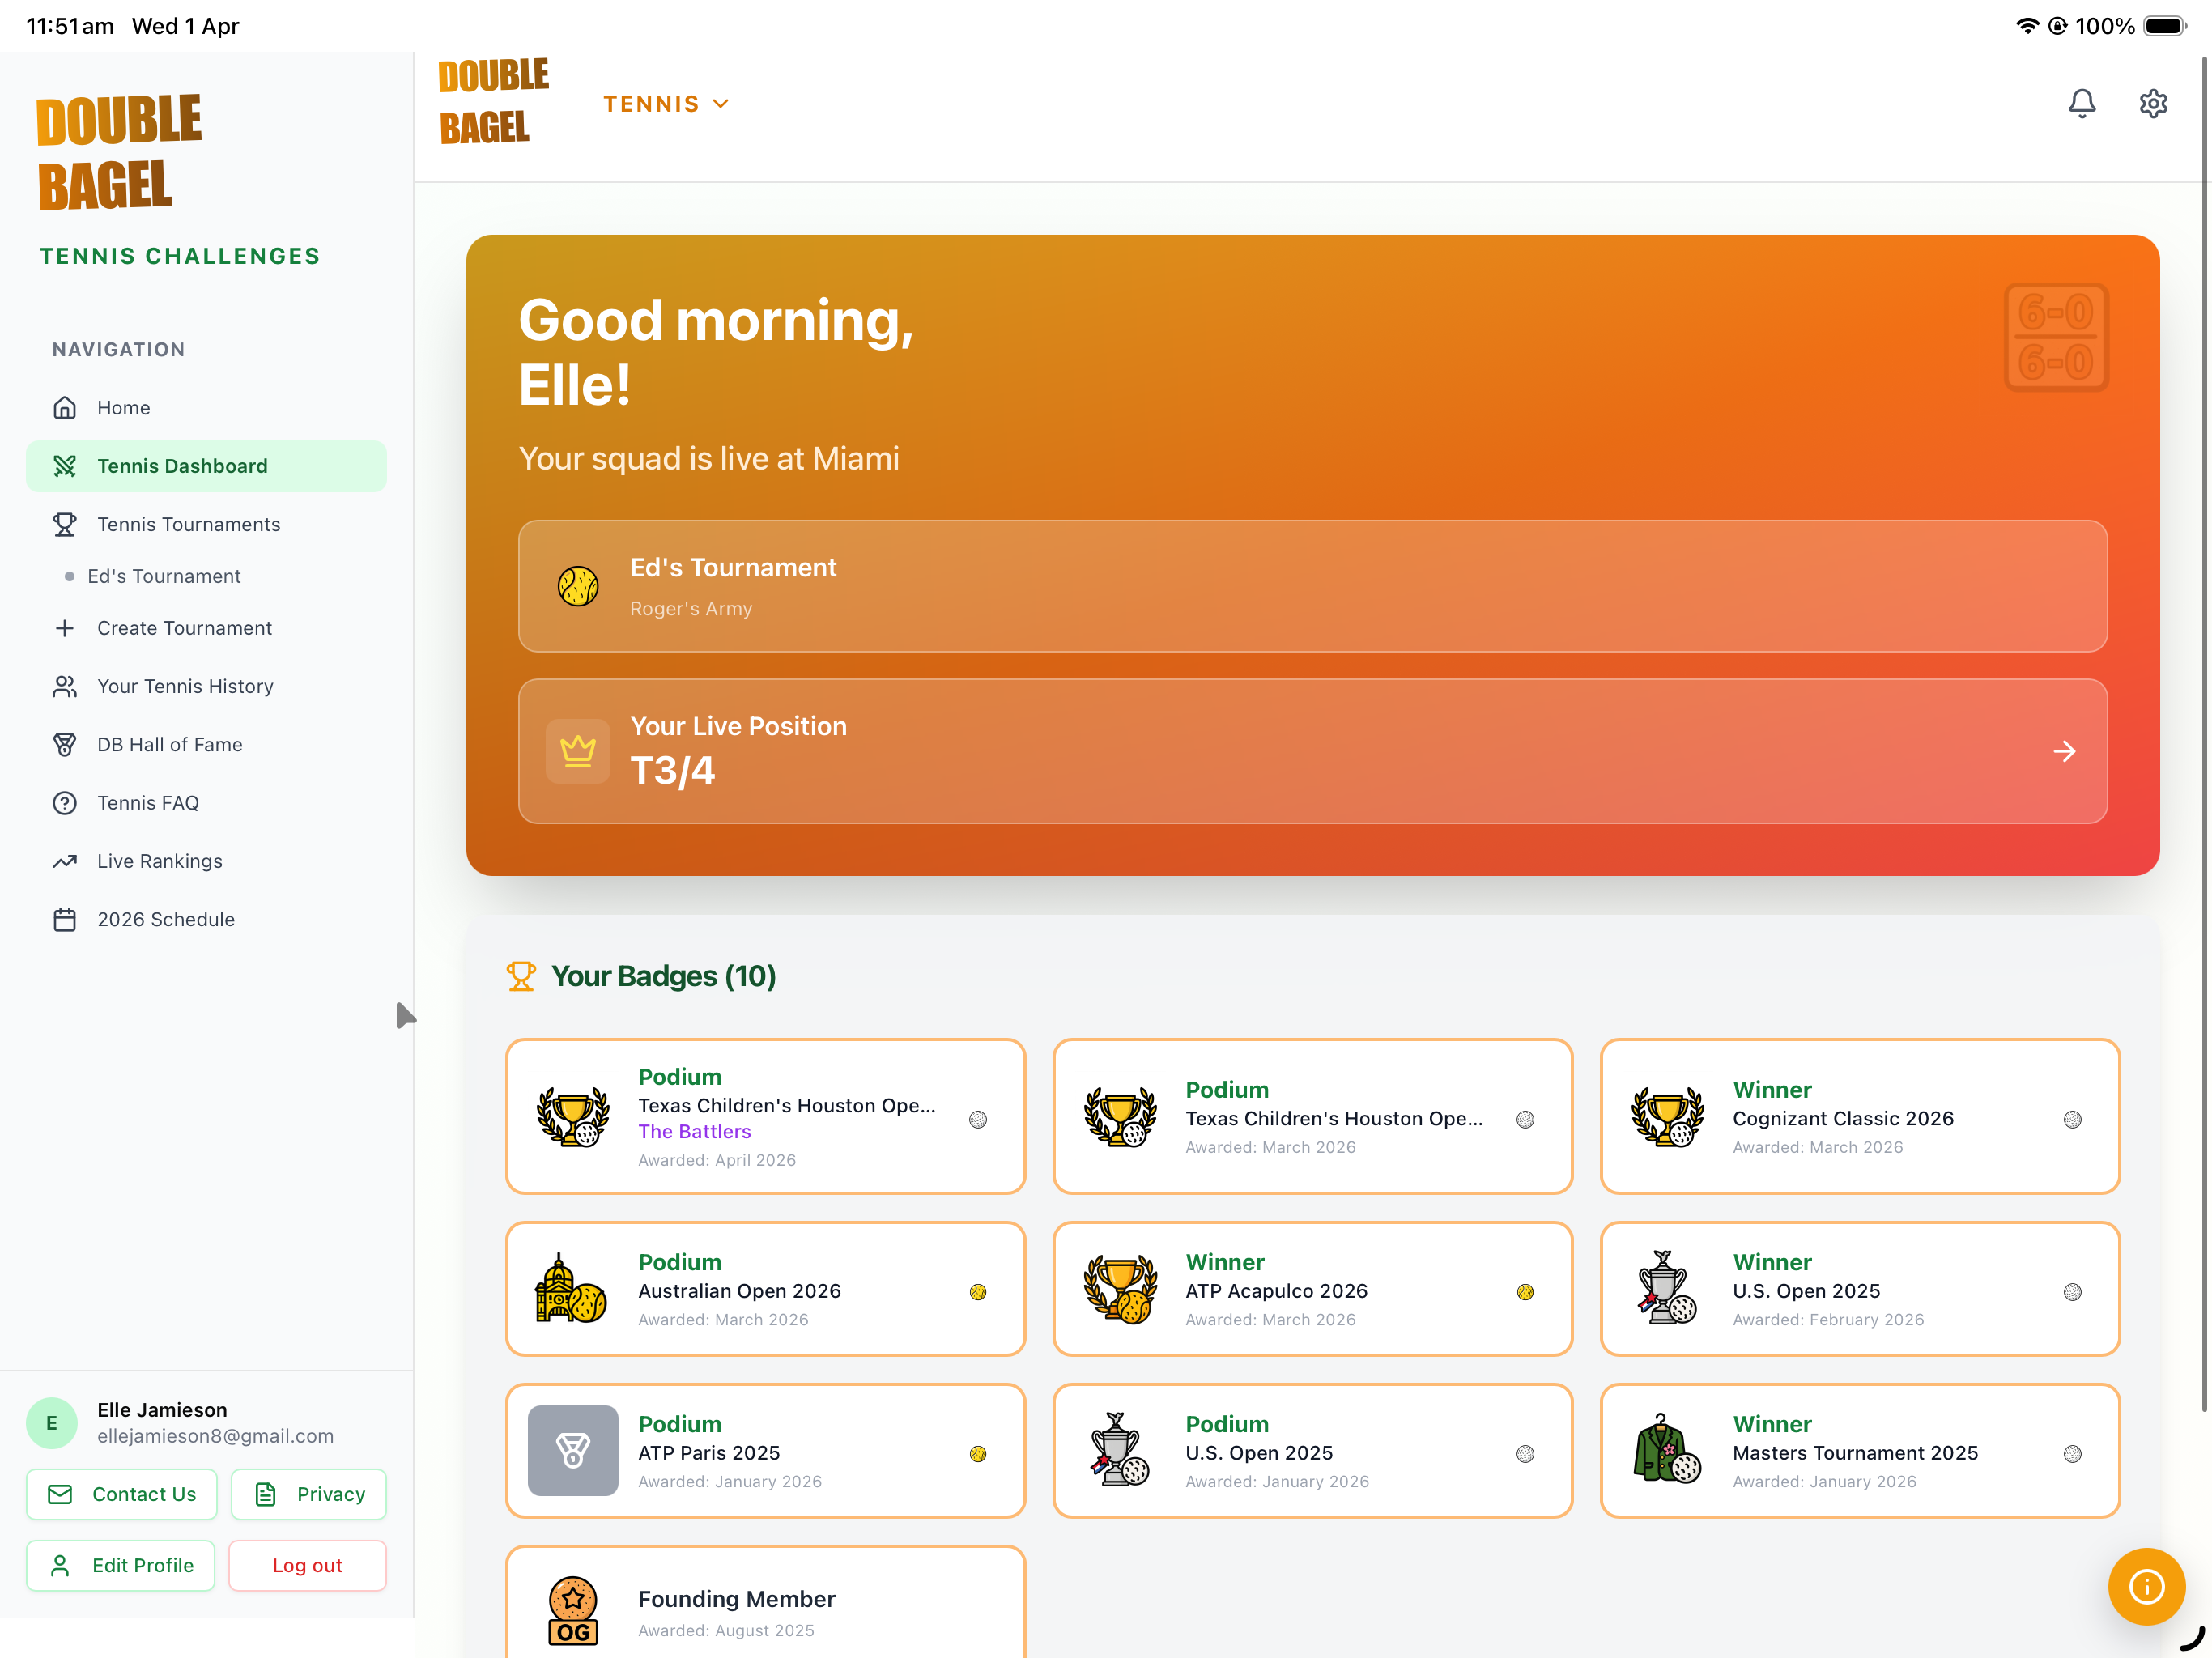Click the Edit Profile button
This screenshot has width=2212, height=1658.
tap(120, 1565)
